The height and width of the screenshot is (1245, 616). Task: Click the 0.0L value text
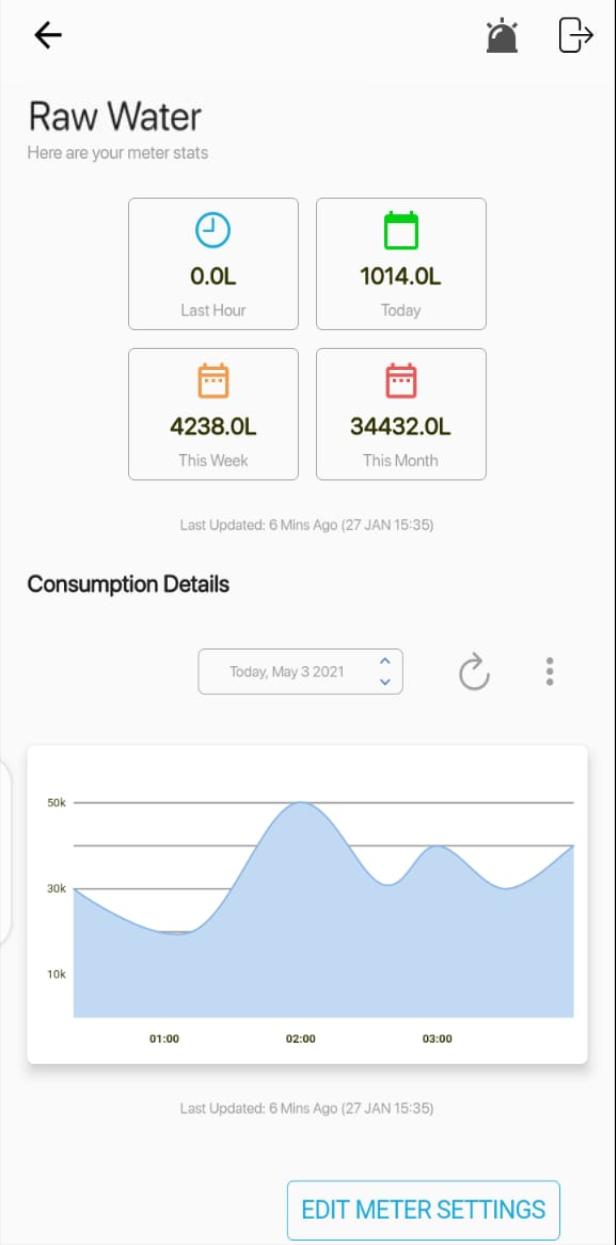pyautogui.click(x=213, y=277)
